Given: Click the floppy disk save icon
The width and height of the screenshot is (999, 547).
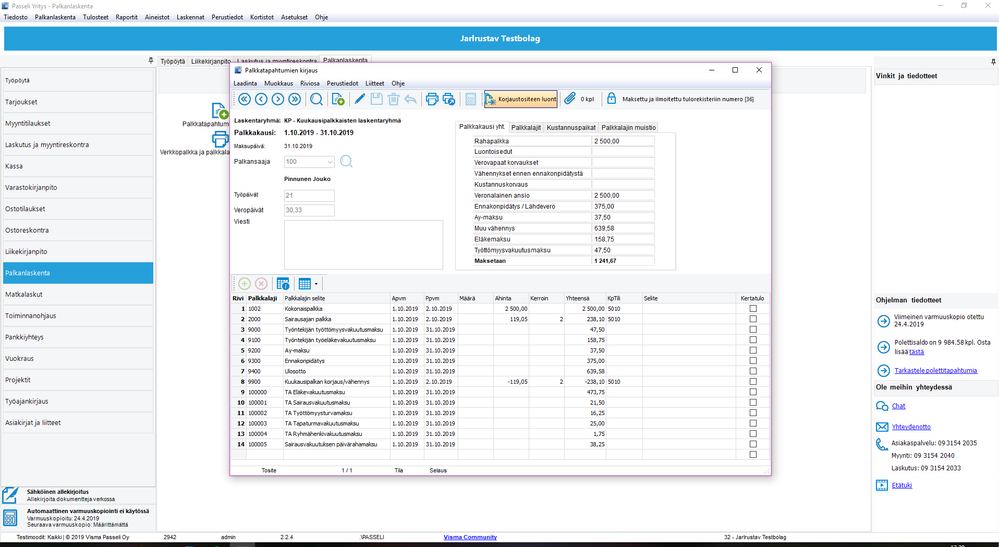Looking at the screenshot, I should click(x=377, y=99).
